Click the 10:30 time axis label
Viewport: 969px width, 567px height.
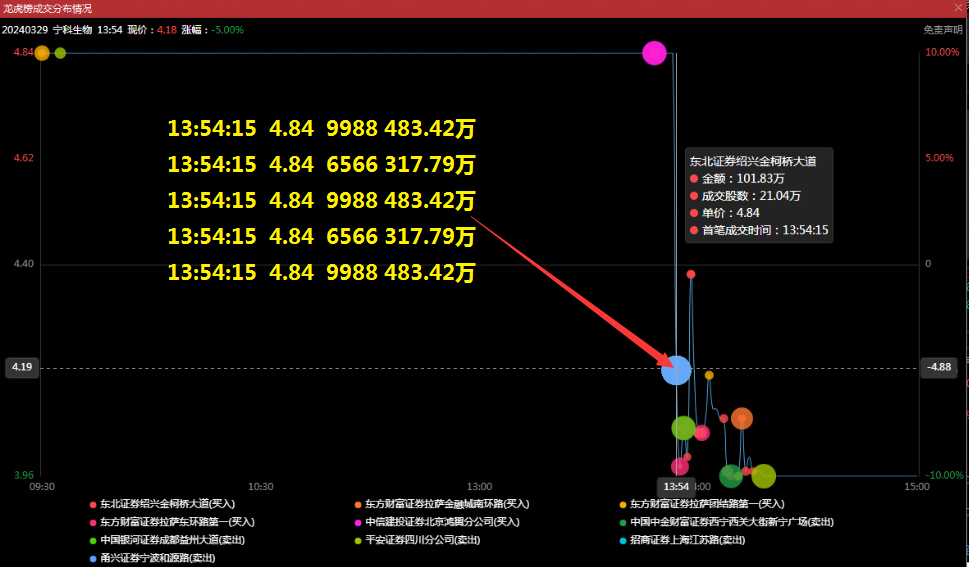pos(261,487)
